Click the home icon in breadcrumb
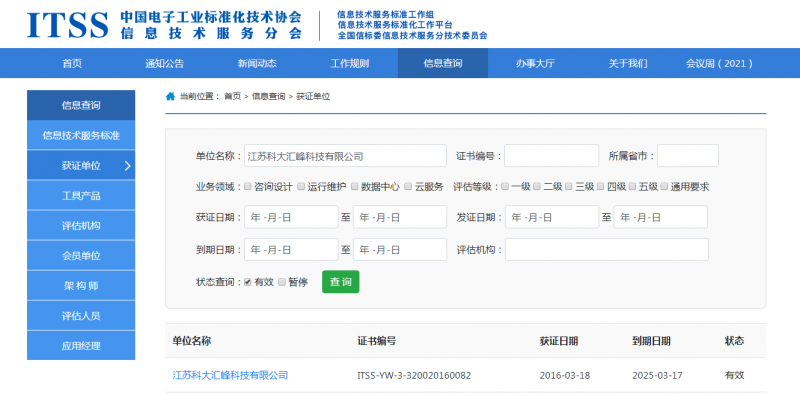The height and width of the screenshot is (396, 800). 170,96
